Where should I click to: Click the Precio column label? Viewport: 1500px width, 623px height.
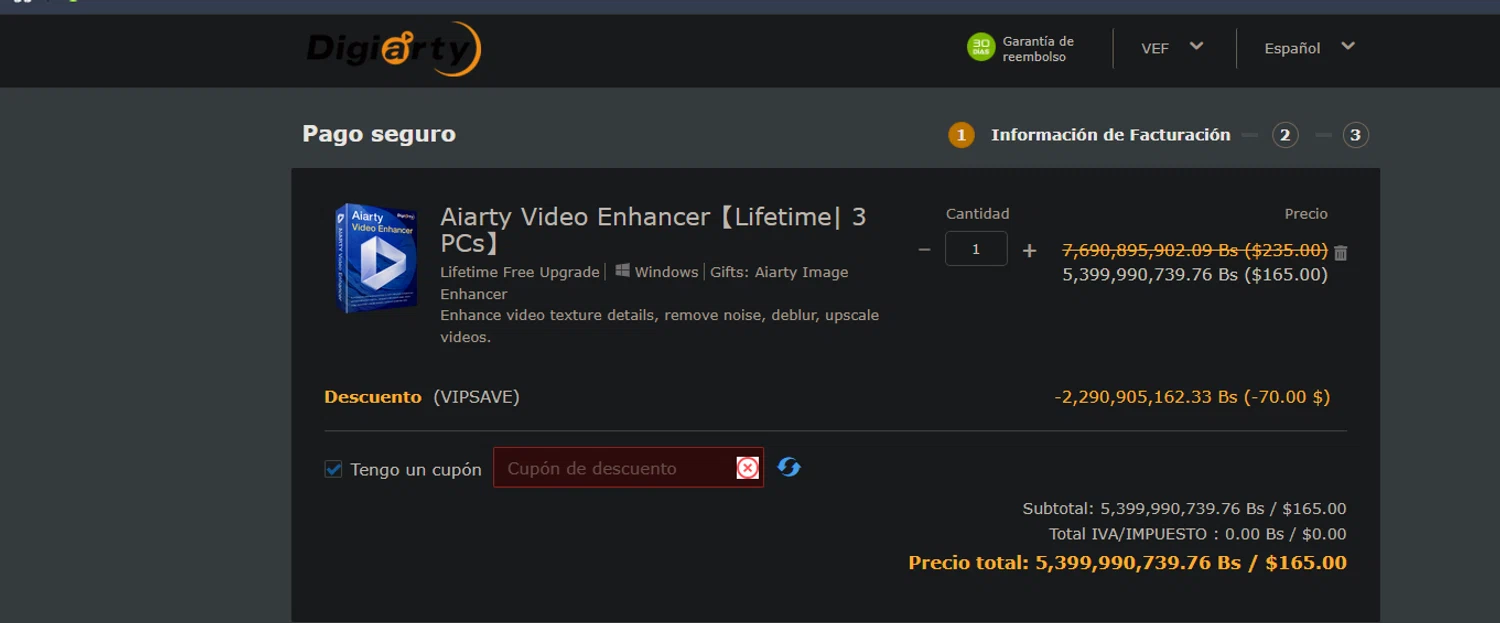coord(1306,214)
